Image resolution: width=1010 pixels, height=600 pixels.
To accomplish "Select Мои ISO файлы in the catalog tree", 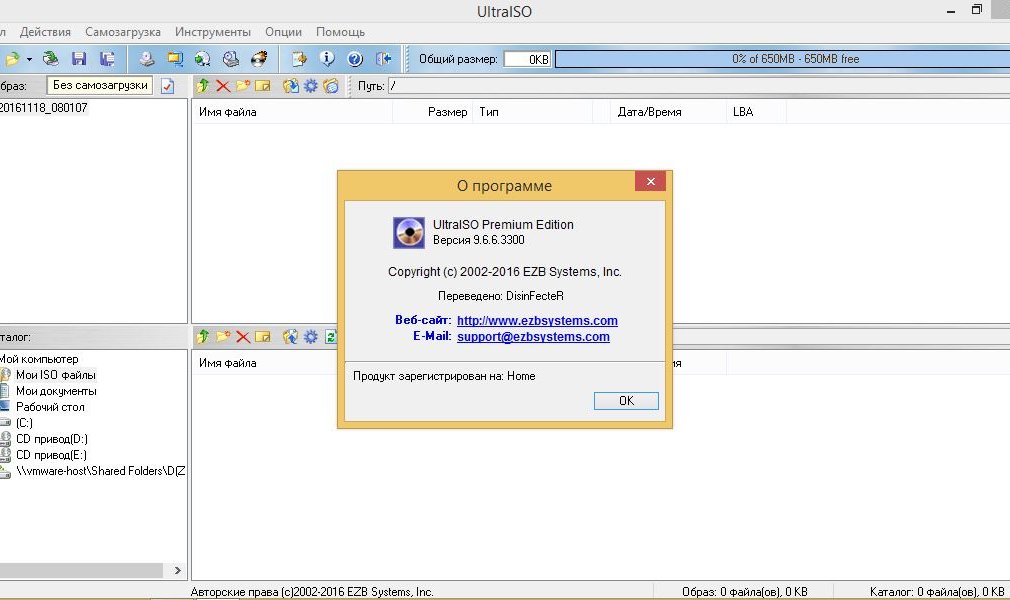I will [x=55, y=375].
